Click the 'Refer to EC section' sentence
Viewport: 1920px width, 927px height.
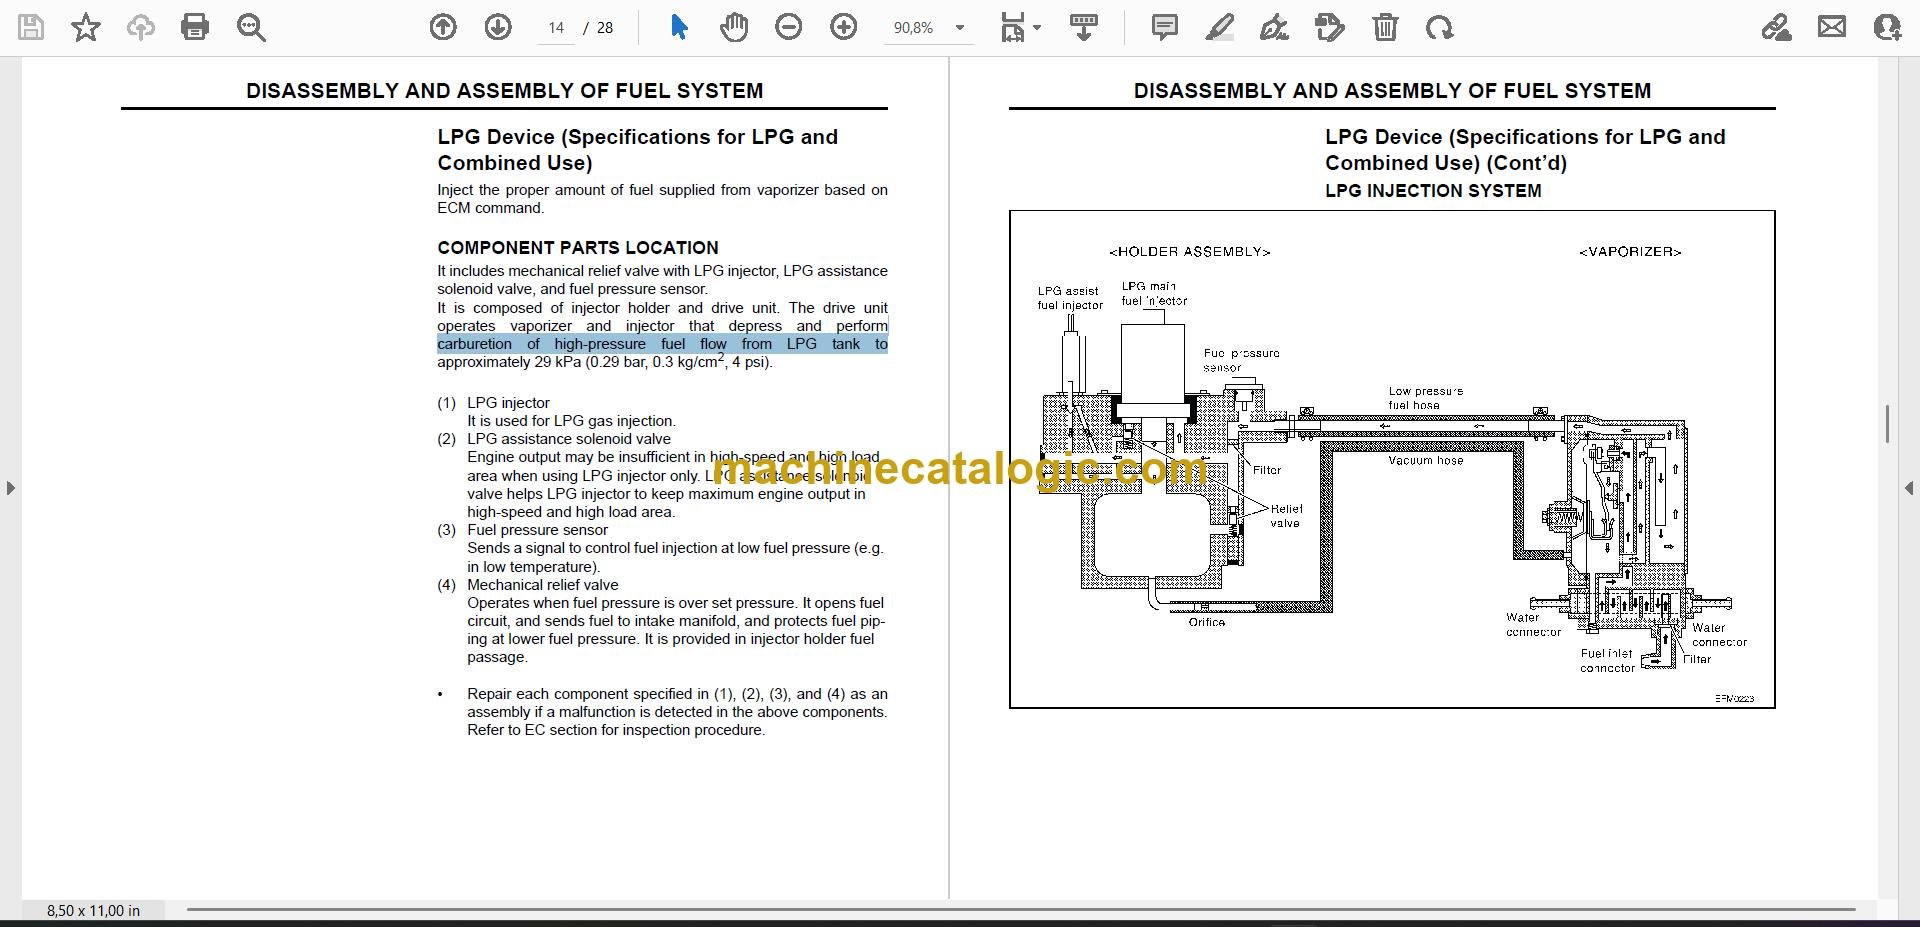(x=616, y=730)
